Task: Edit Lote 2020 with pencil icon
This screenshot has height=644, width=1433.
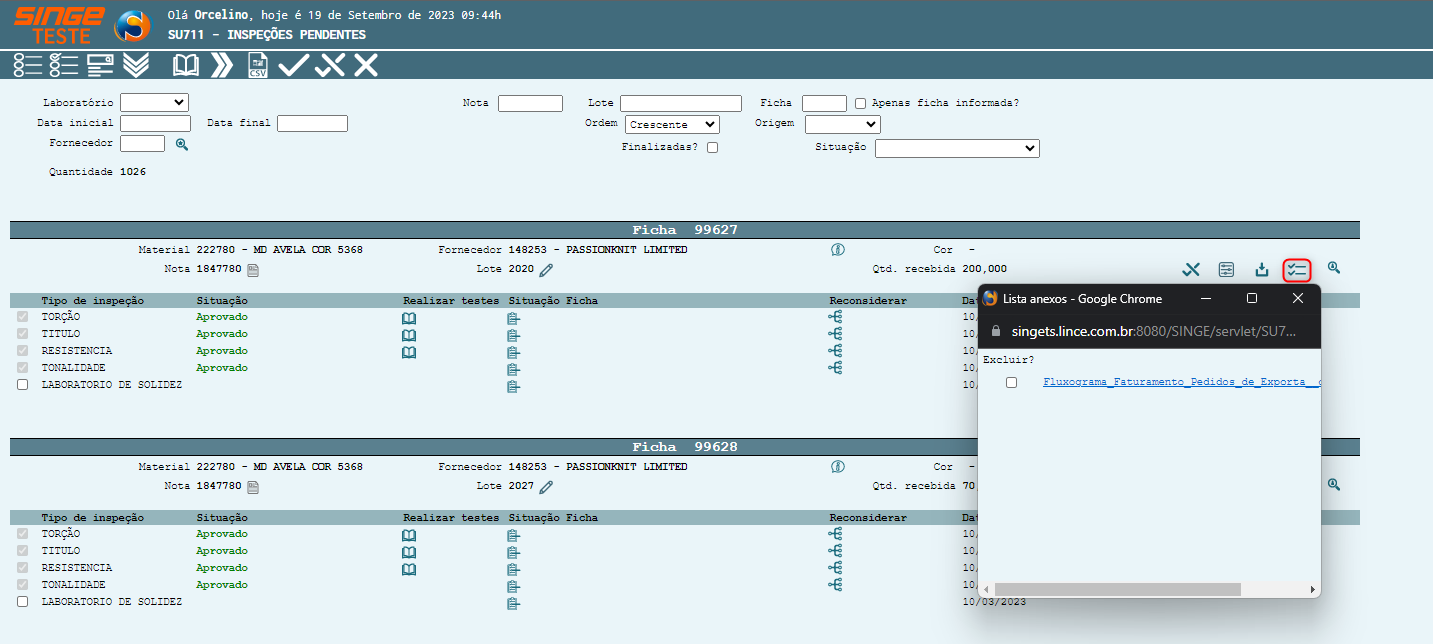Action: 546,269
